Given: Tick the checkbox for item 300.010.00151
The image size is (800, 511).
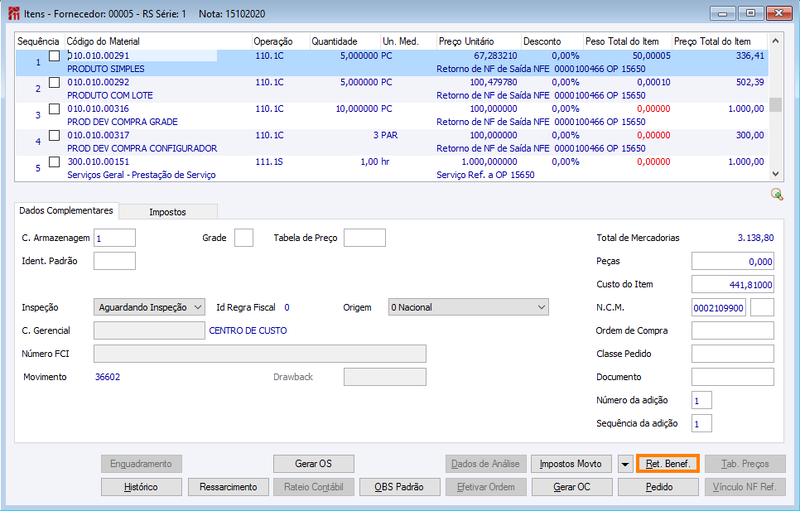Looking at the screenshot, I should tap(54, 162).
